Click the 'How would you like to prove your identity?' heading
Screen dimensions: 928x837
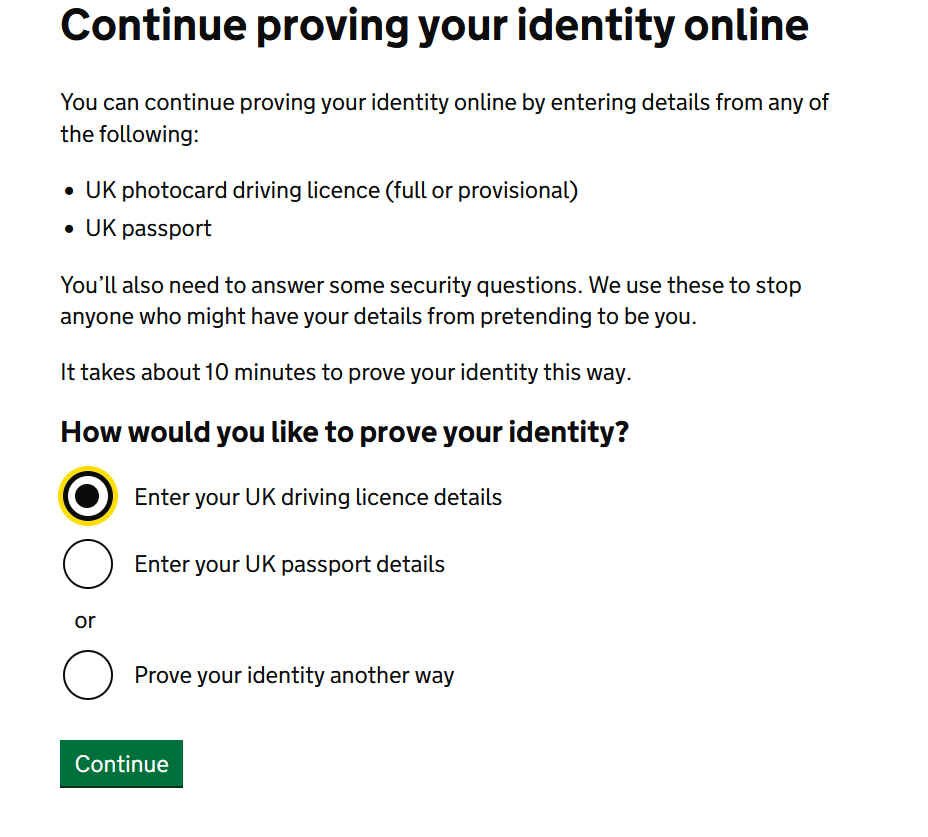344,432
